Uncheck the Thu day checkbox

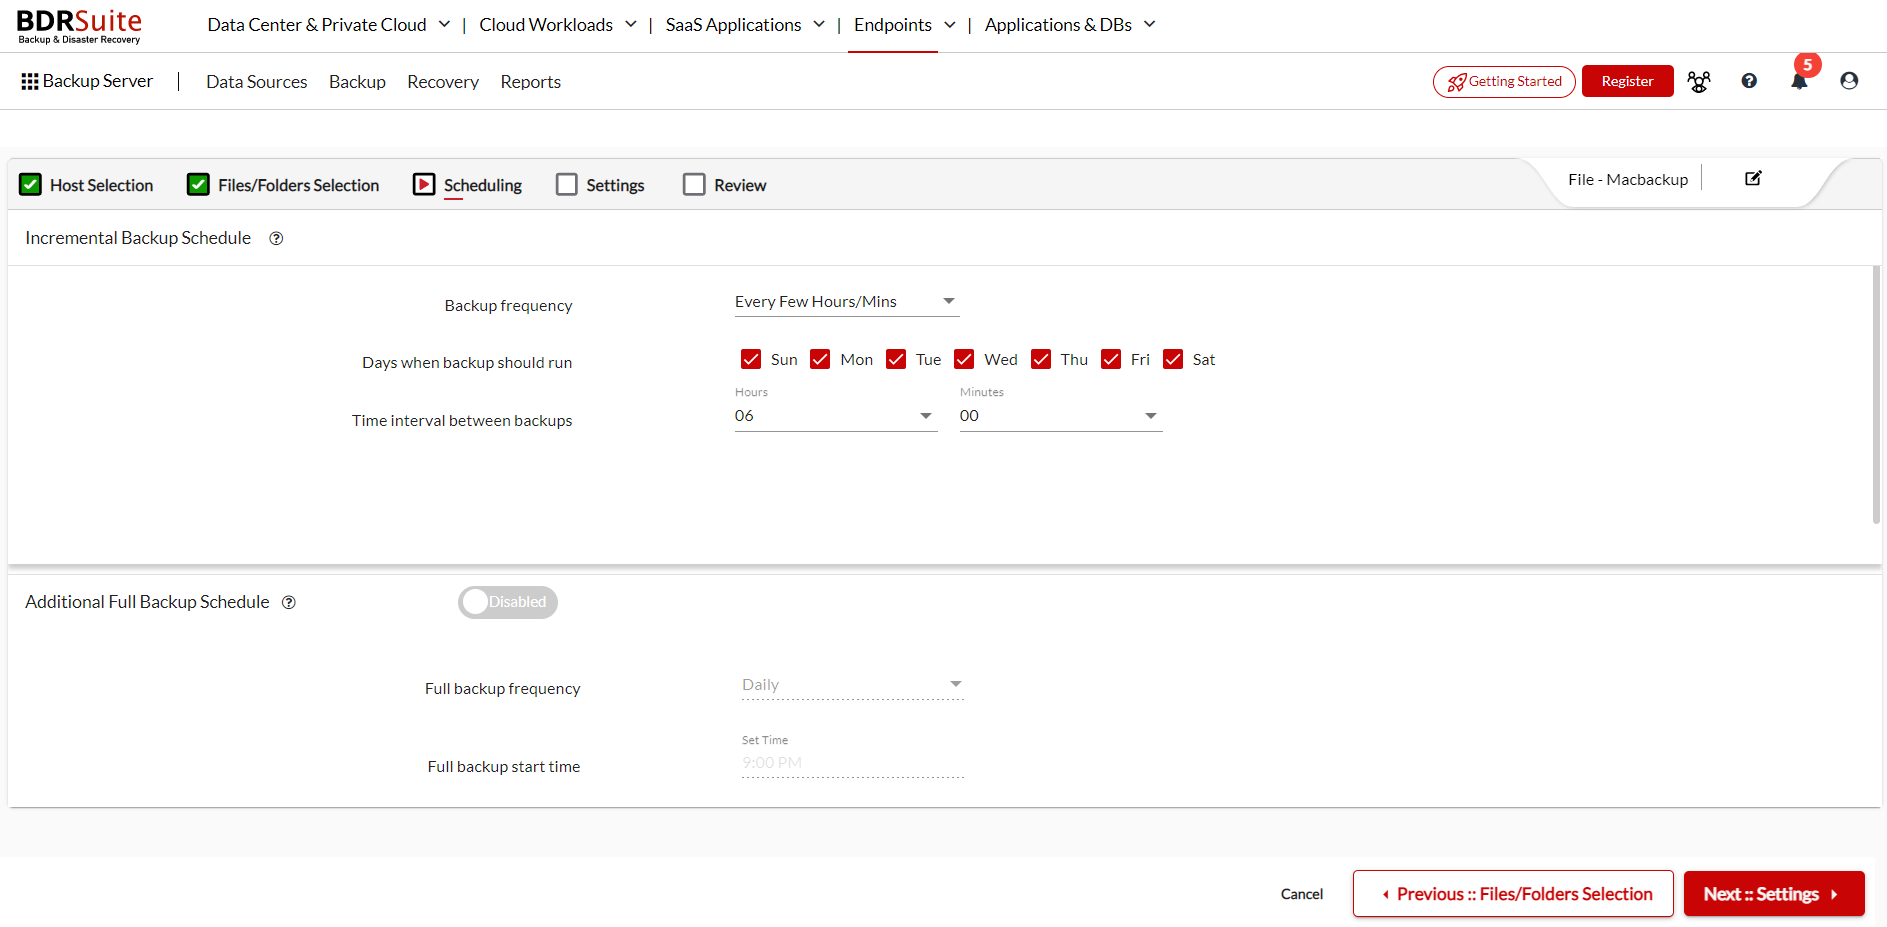[1041, 359]
